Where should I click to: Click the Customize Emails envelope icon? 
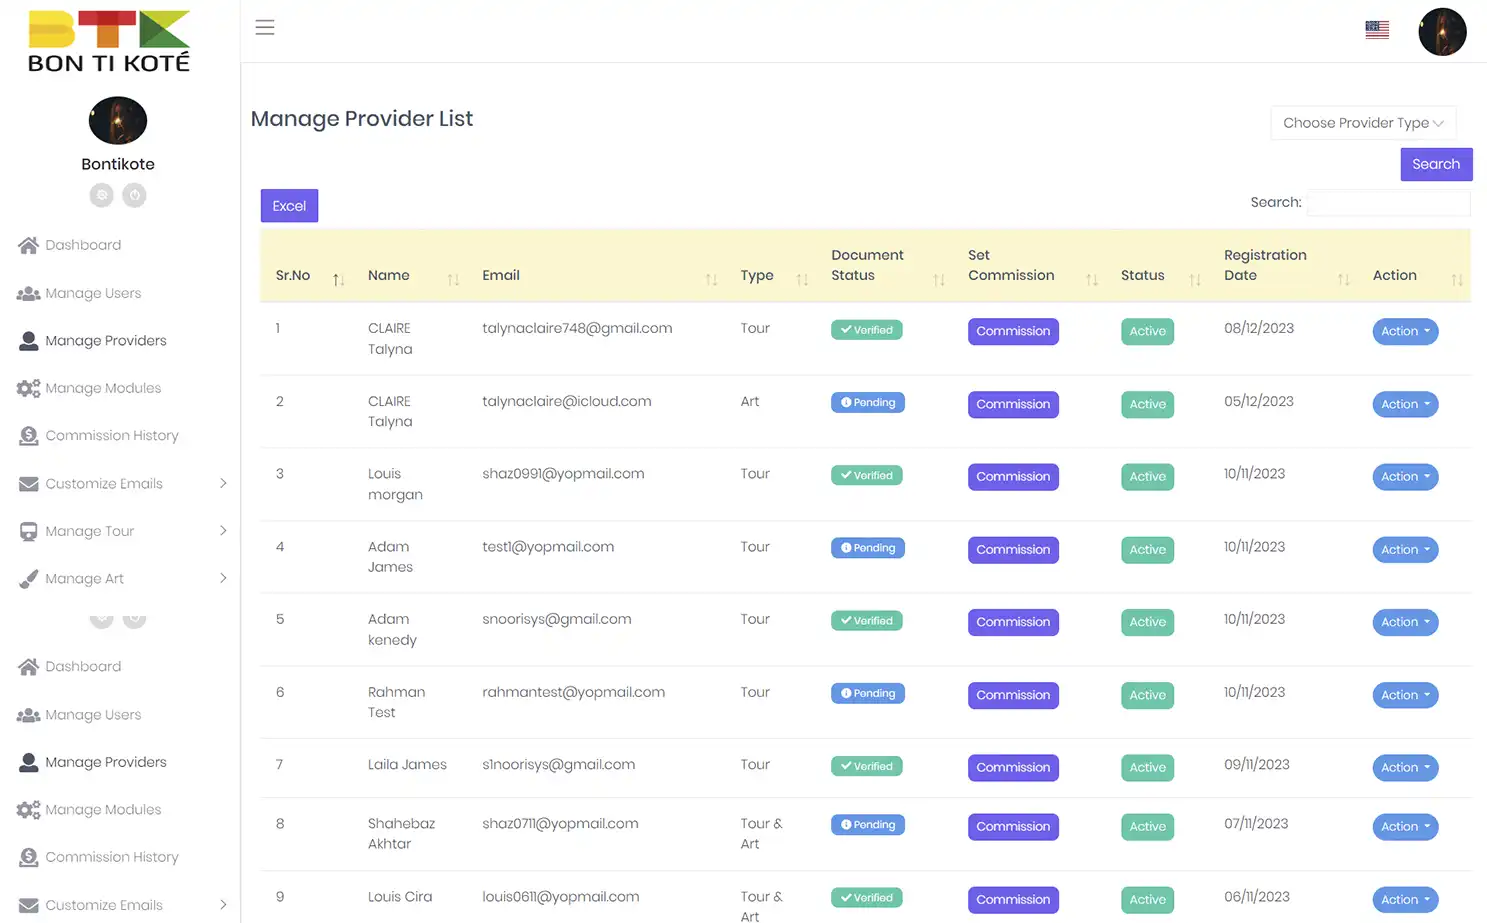point(27,483)
